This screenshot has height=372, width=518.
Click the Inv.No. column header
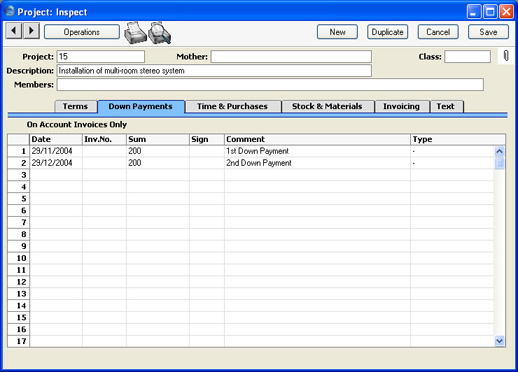coord(104,139)
